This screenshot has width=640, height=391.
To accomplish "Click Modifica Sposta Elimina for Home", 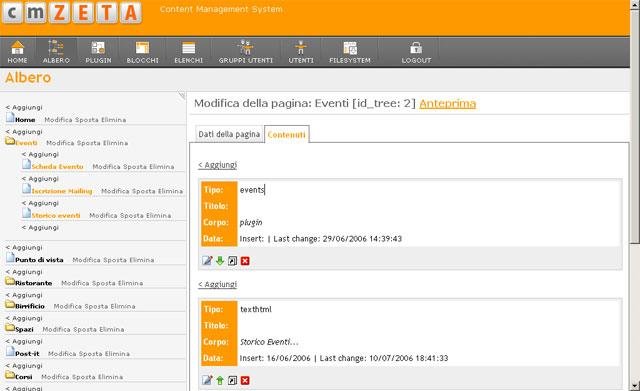I will pos(85,120).
